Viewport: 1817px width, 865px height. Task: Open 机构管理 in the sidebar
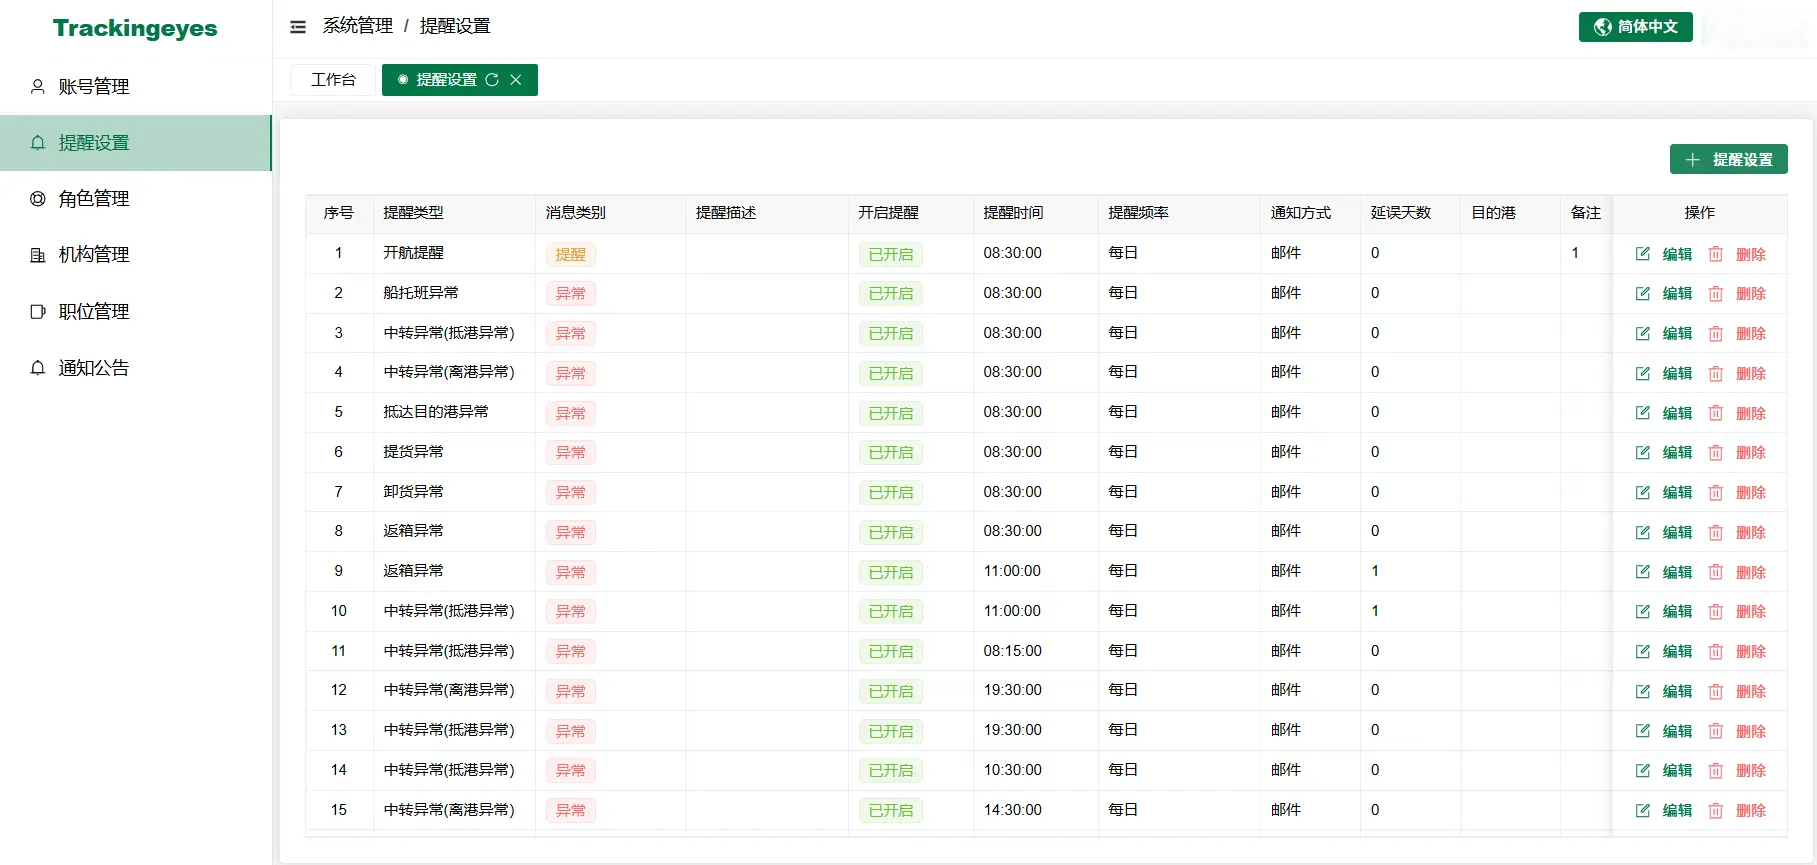136,255
